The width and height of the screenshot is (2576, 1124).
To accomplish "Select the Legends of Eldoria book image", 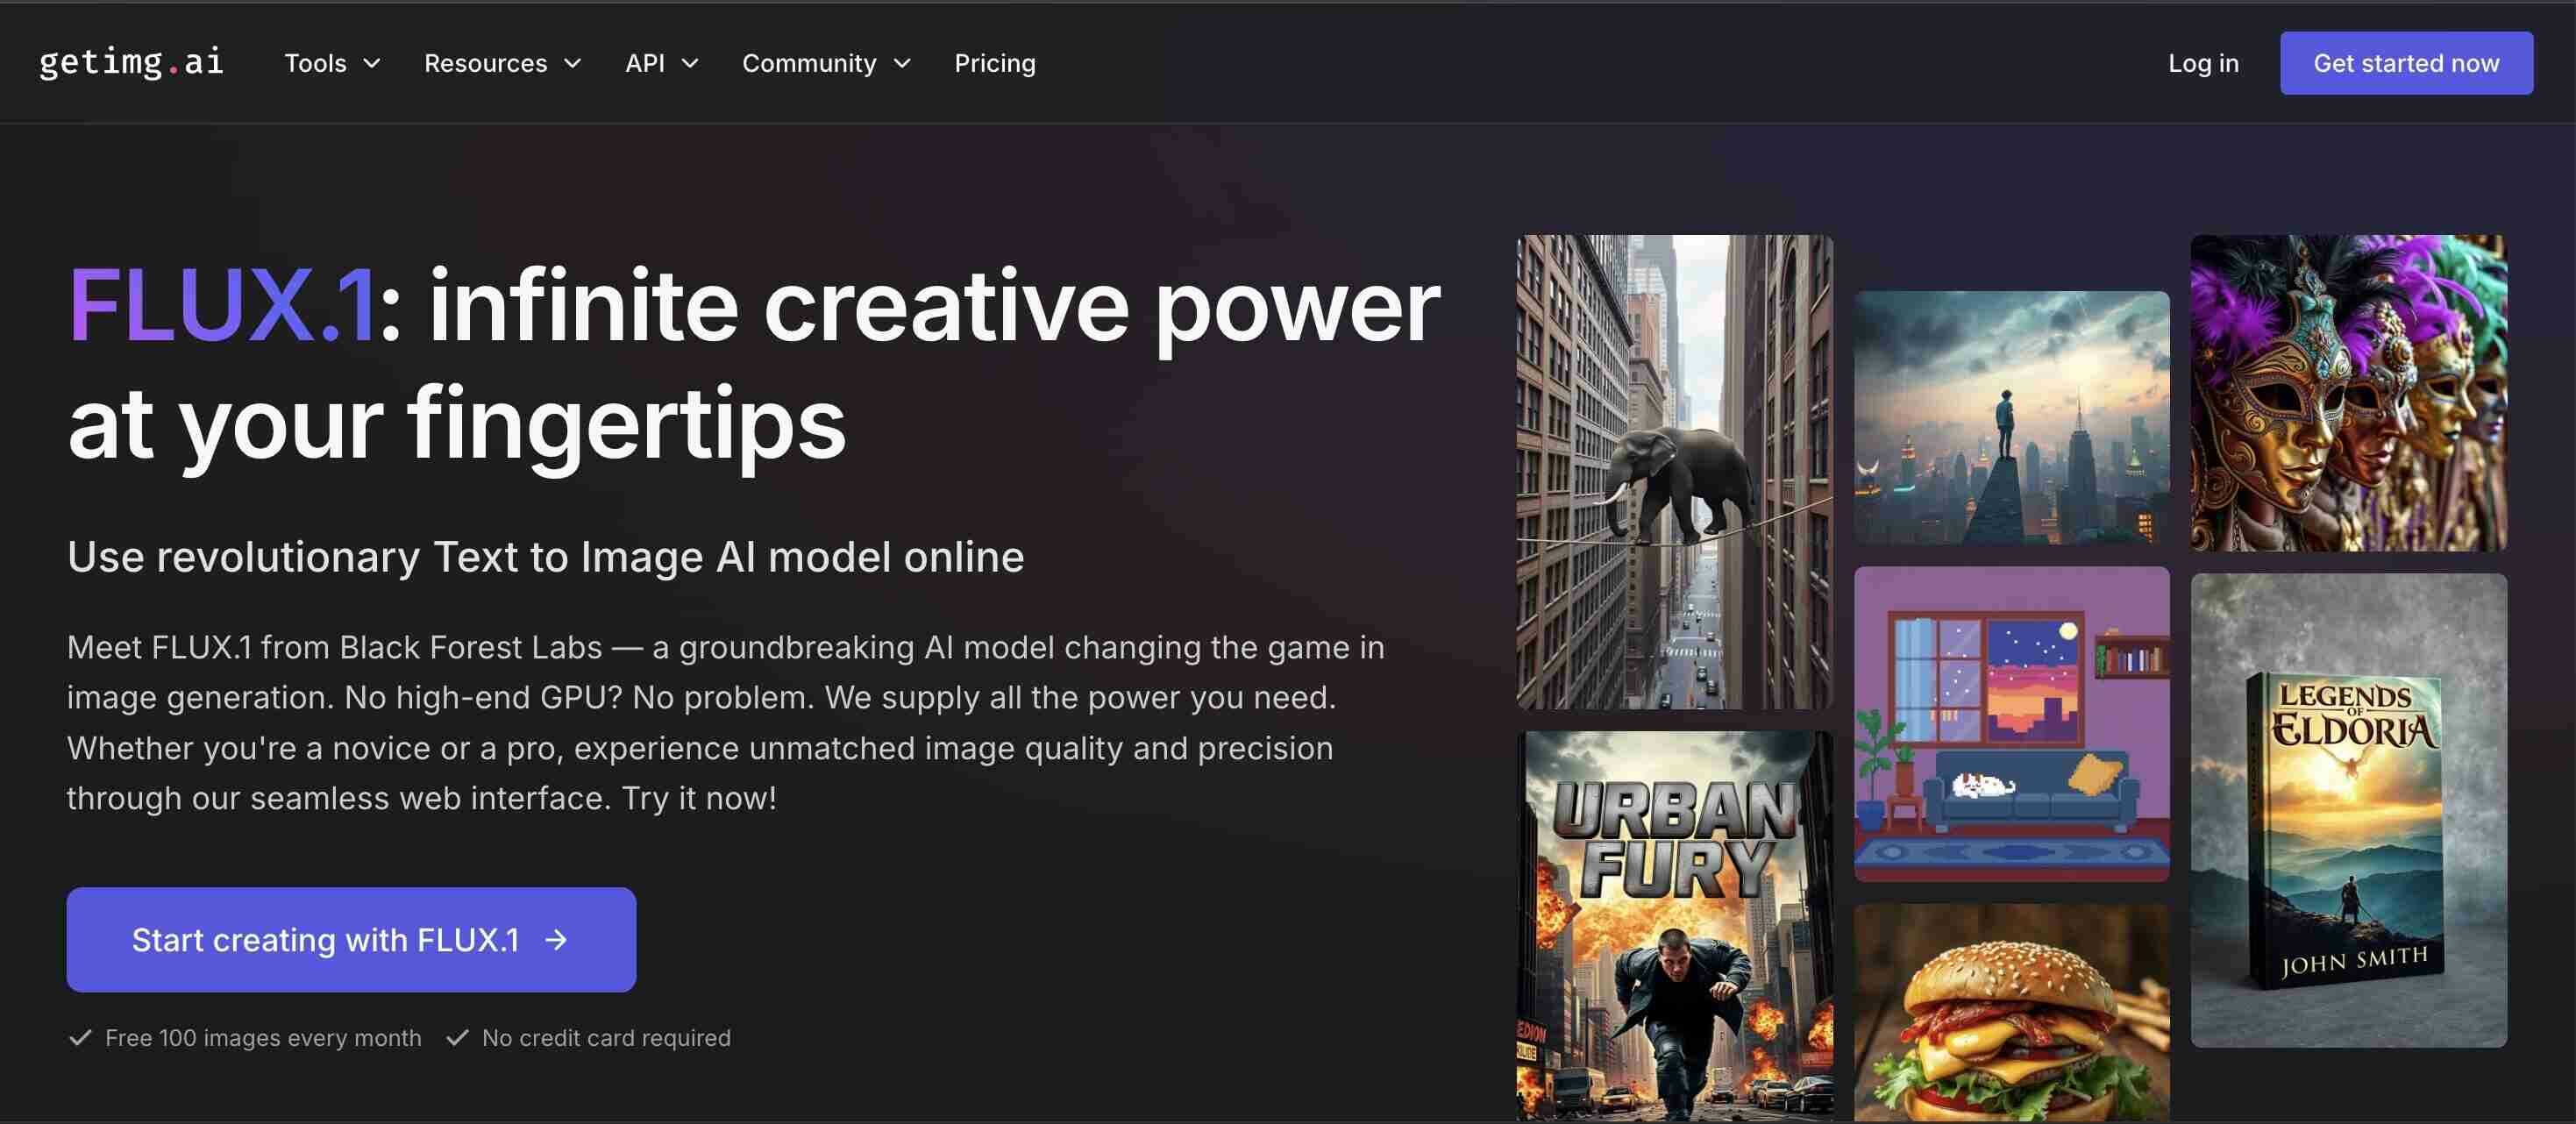I will 2348,810.
